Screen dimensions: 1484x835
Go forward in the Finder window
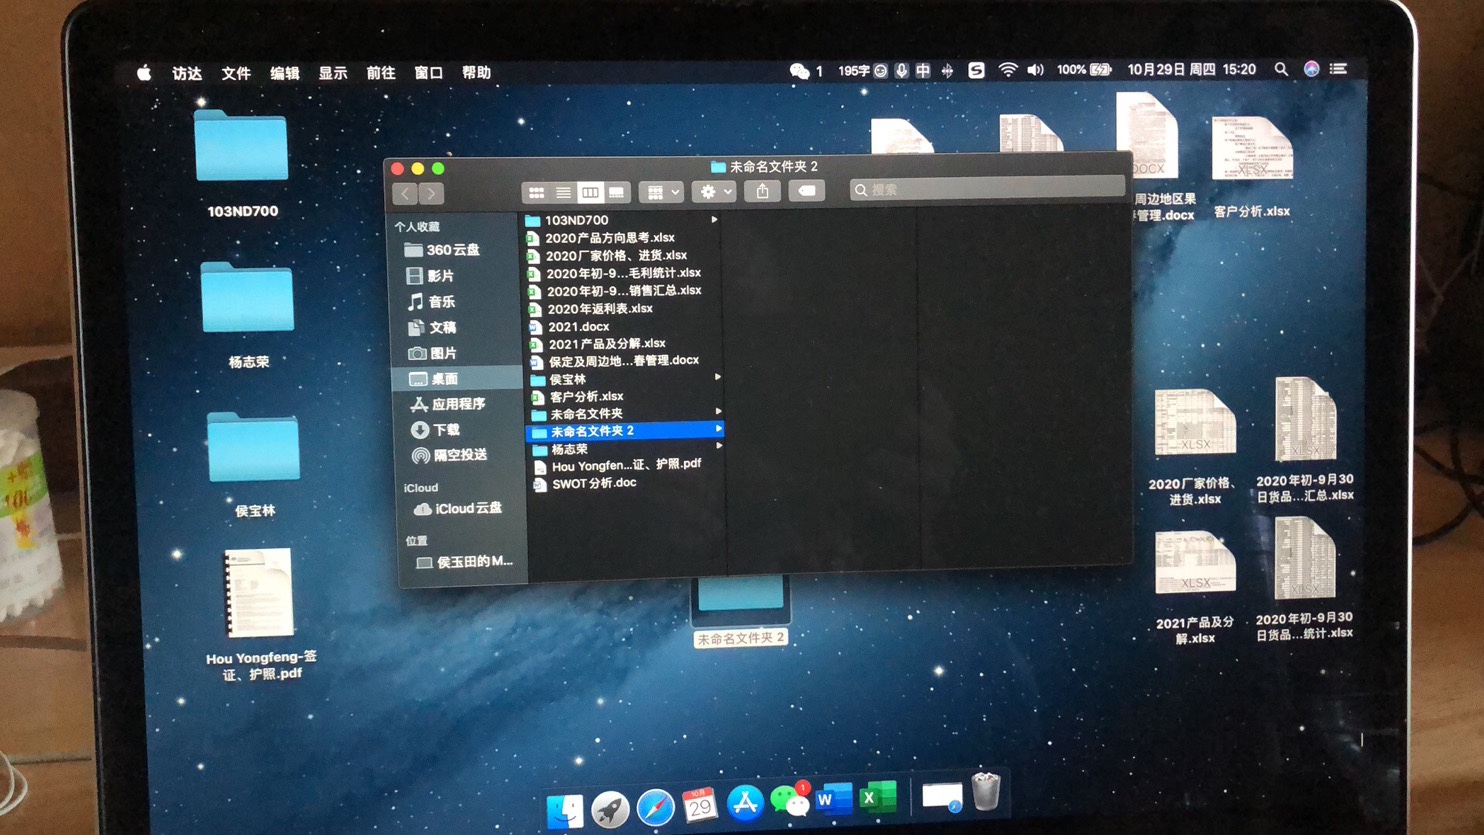coord(431,193)
